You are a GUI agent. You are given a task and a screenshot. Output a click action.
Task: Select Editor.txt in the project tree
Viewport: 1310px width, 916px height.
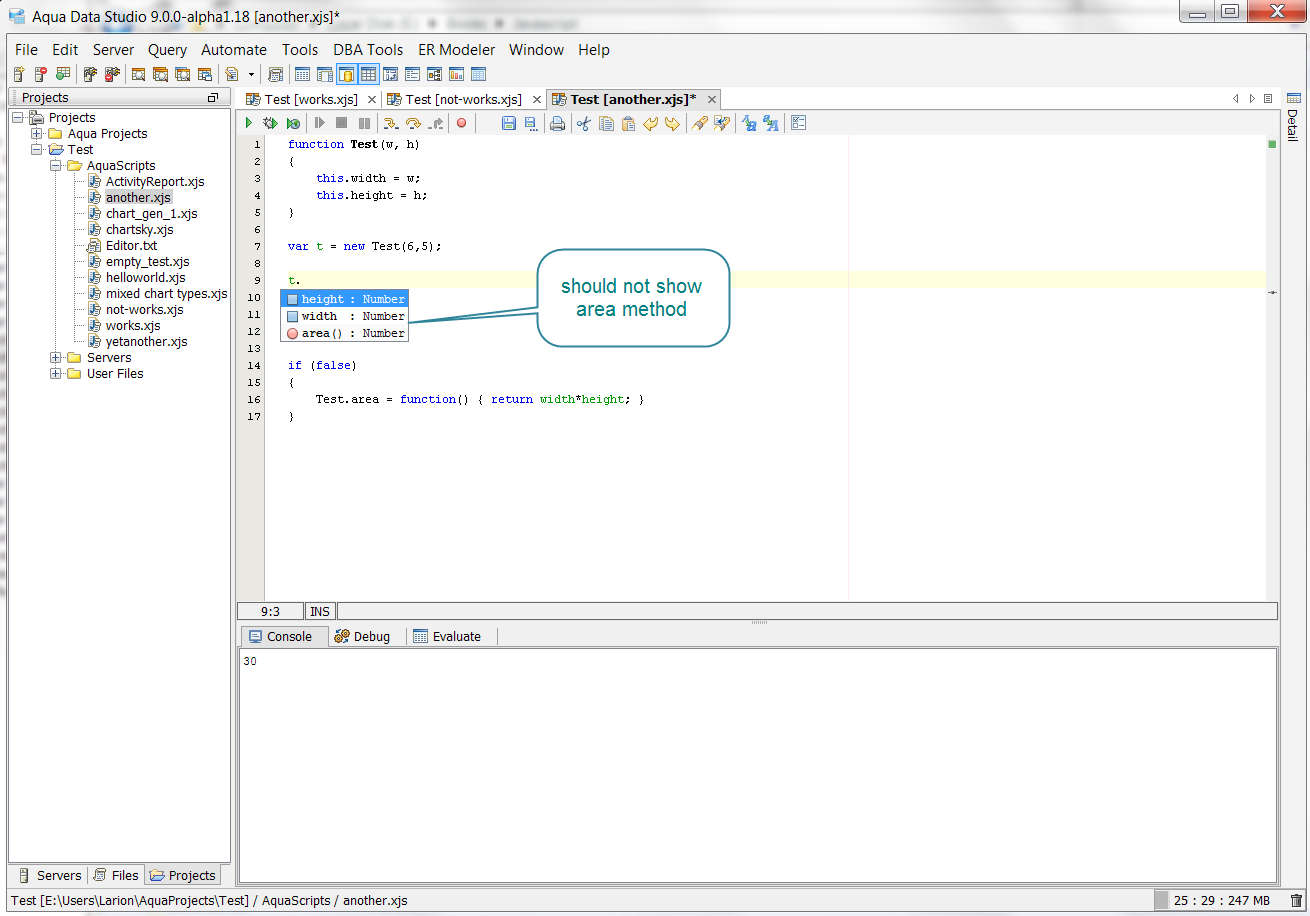tap(132, 246)
